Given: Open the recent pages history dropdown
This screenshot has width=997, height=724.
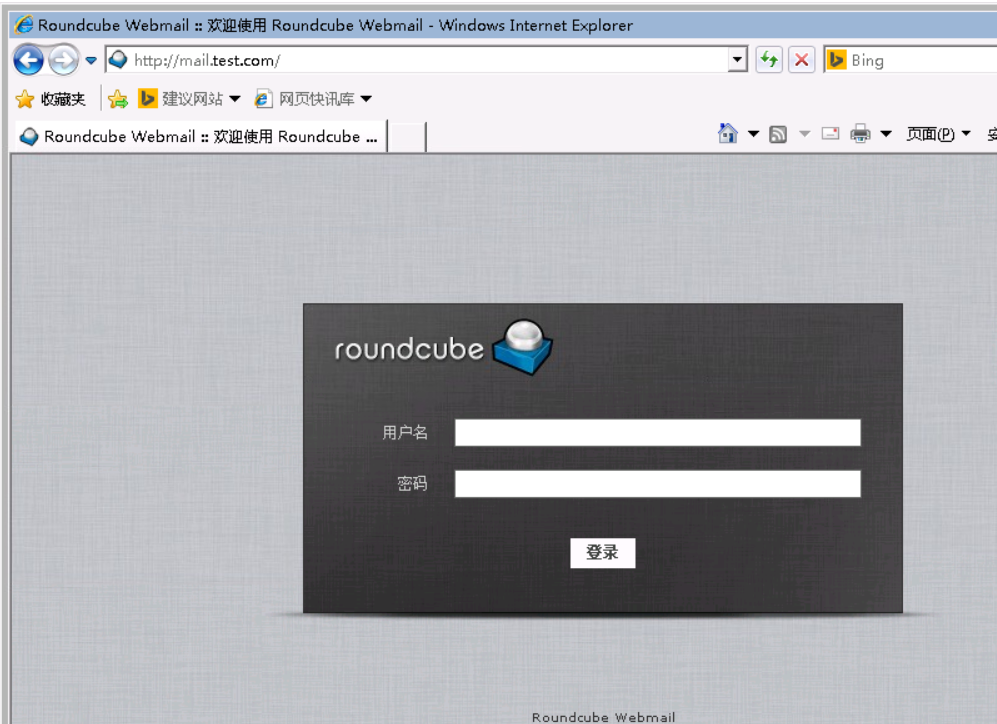Looking at the screenshot, I should click(91, 61).
